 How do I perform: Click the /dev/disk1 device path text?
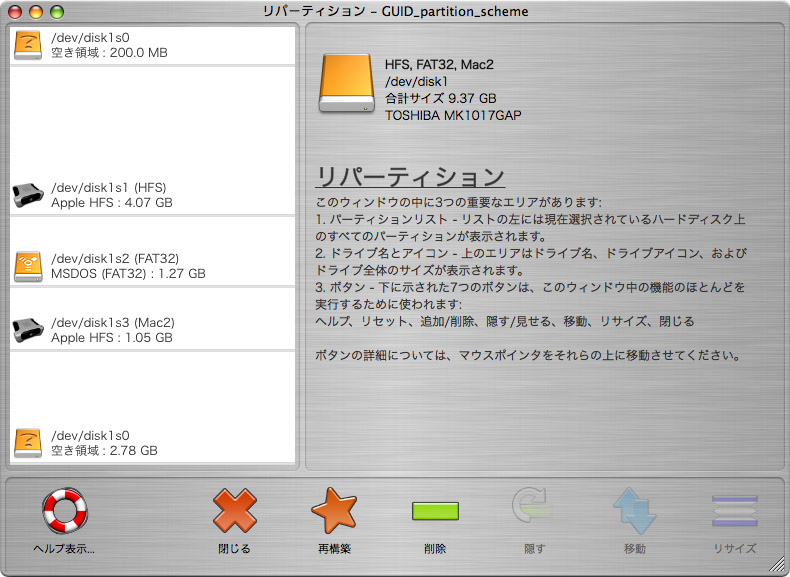416,82
